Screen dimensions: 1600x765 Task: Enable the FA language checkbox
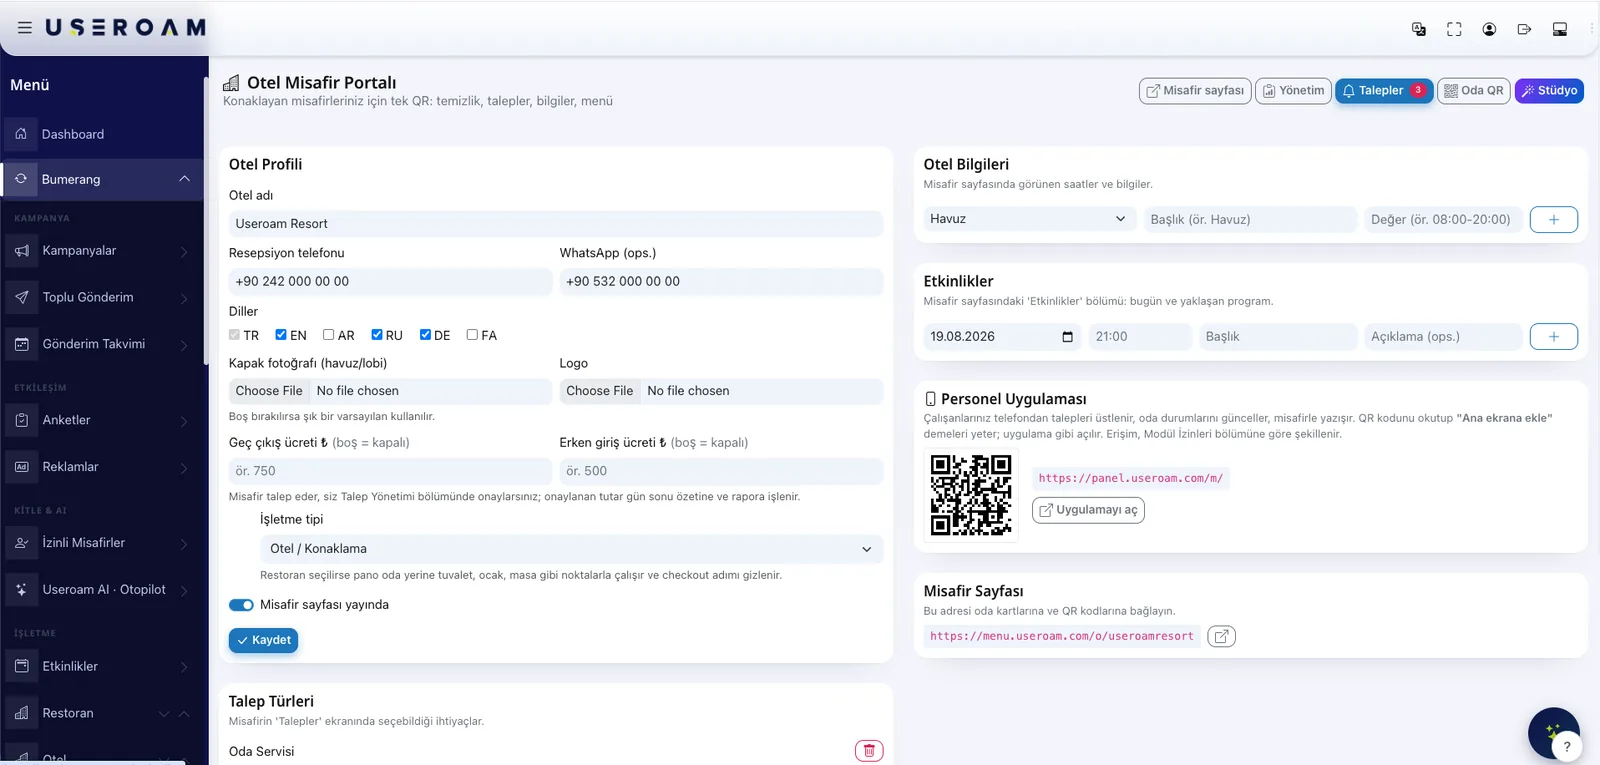[472, 335]
